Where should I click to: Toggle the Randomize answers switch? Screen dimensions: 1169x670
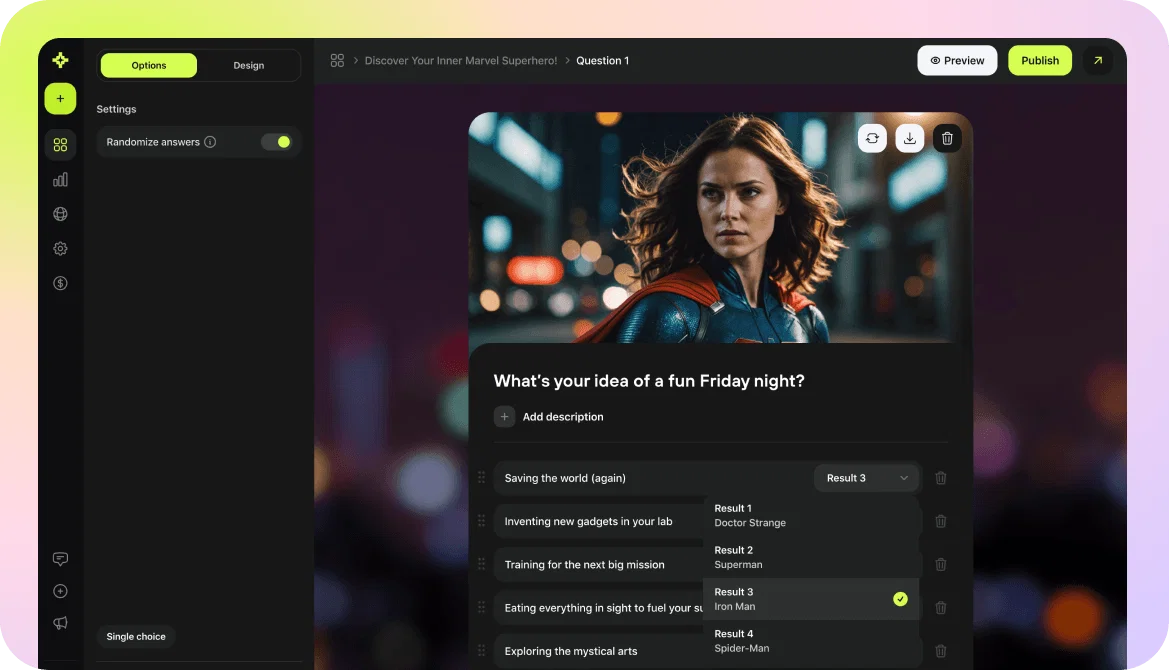coord(276,142)
